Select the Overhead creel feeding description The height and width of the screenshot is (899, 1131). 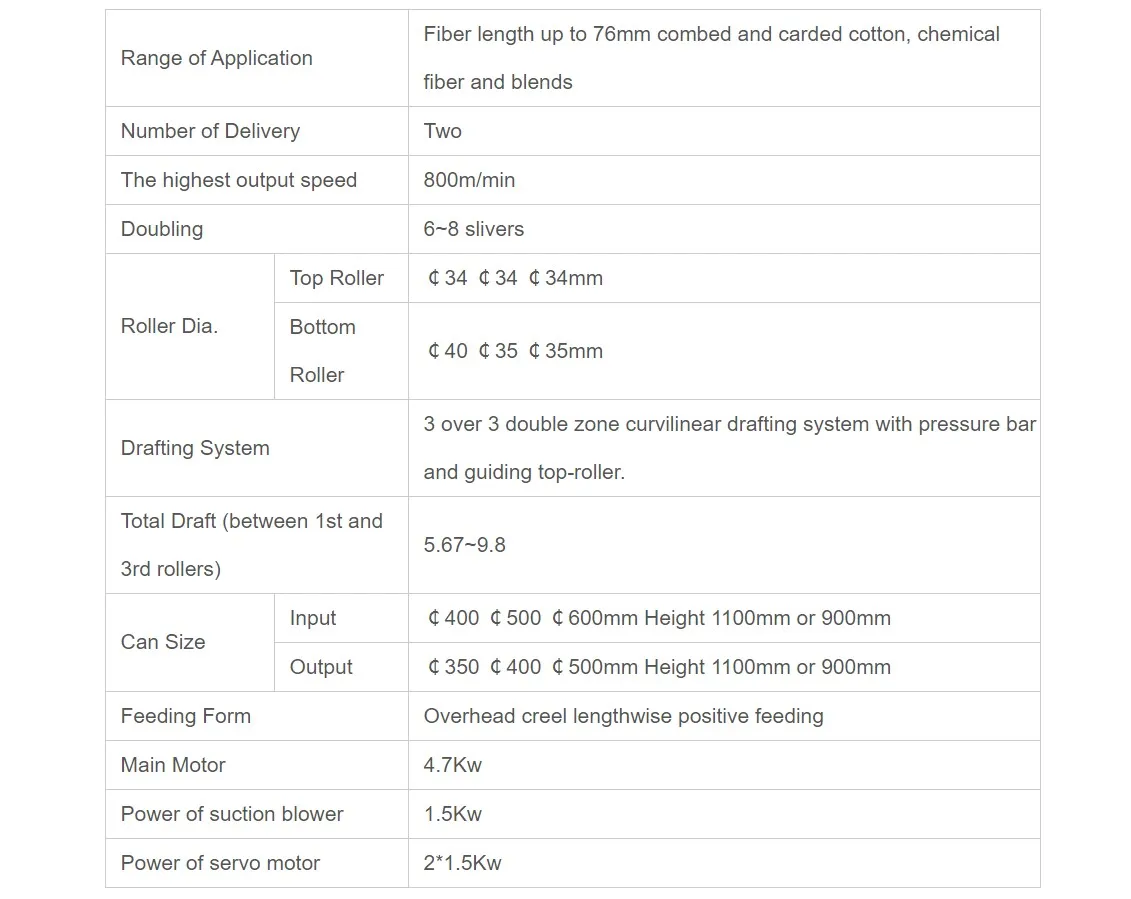click(x=623, y=716)
